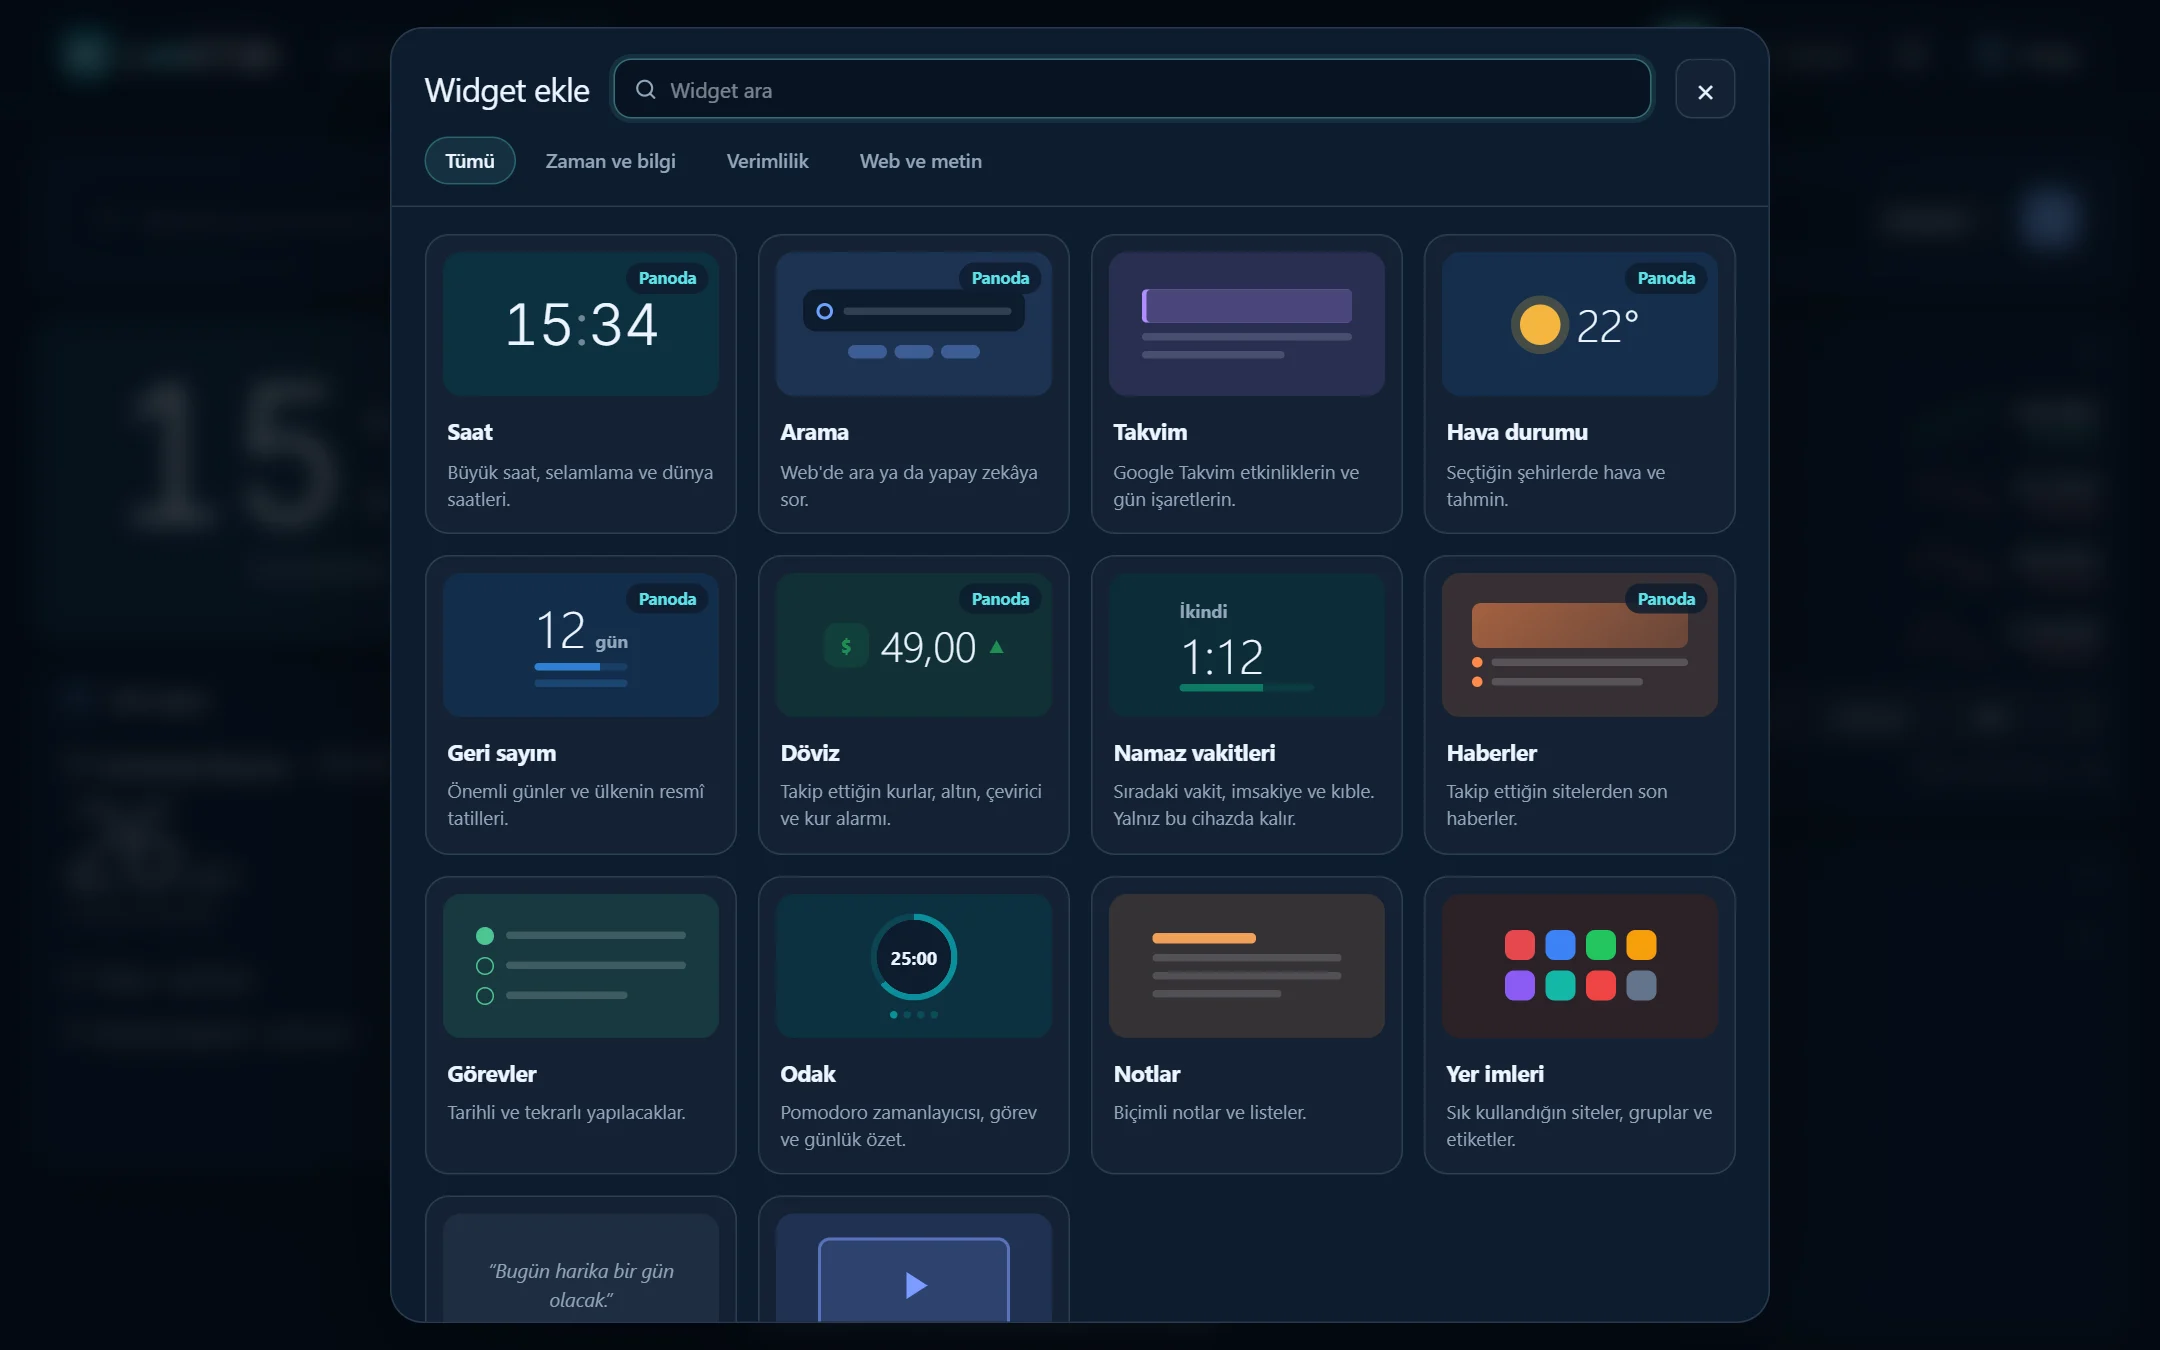Select the Haberler widget title
Viewport: 2160px width, 1350px height.
coord(1491,753)
